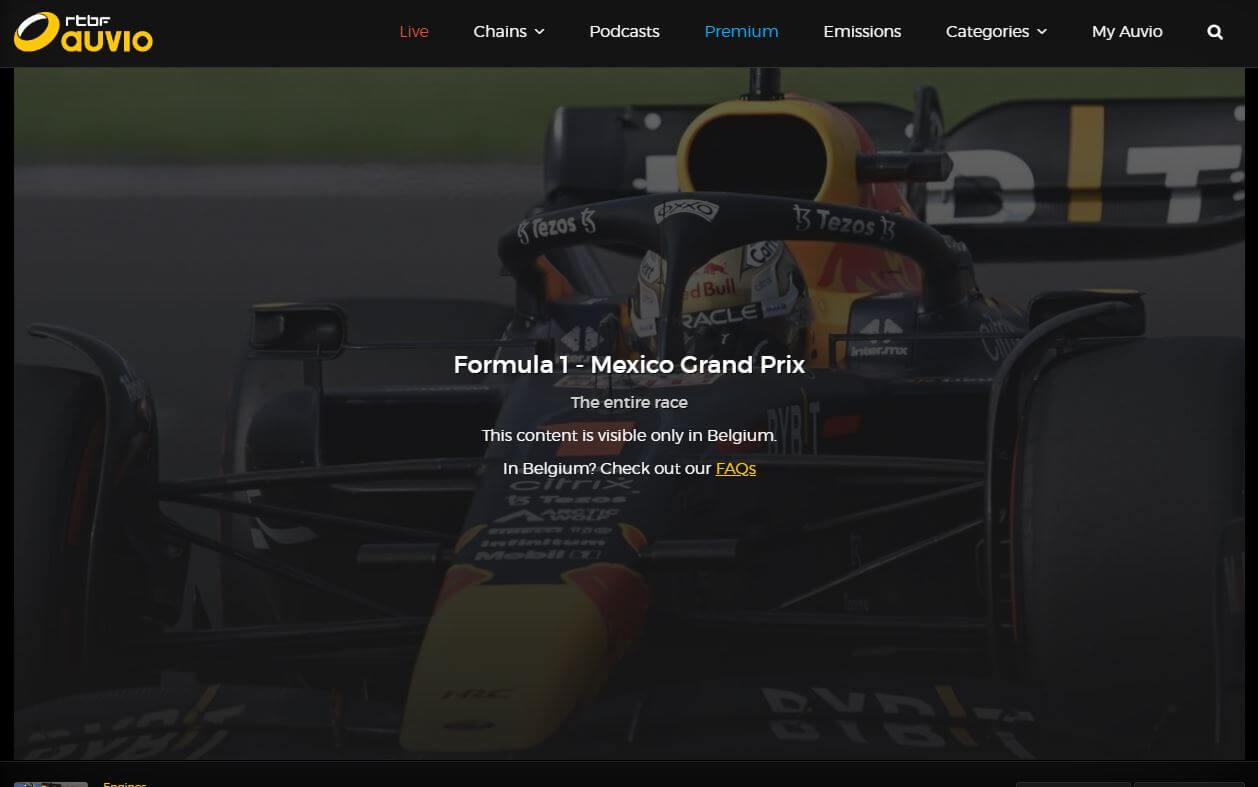Viewport: 1258px width, 787px height.
Task: Follow the FAQs link
Action: pyautogui.click(x=736, y=468)
